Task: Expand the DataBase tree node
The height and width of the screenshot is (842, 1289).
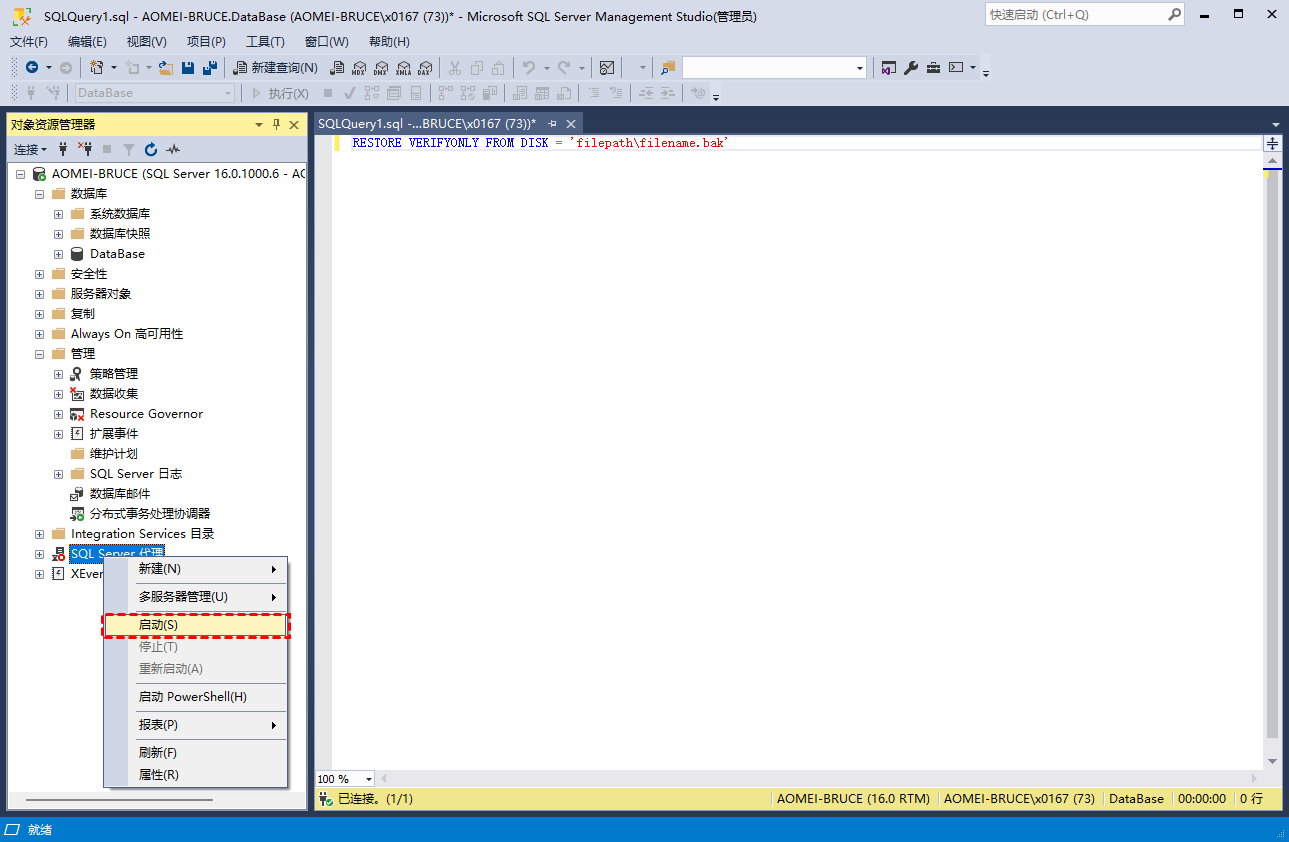Action: click(58, 254)
